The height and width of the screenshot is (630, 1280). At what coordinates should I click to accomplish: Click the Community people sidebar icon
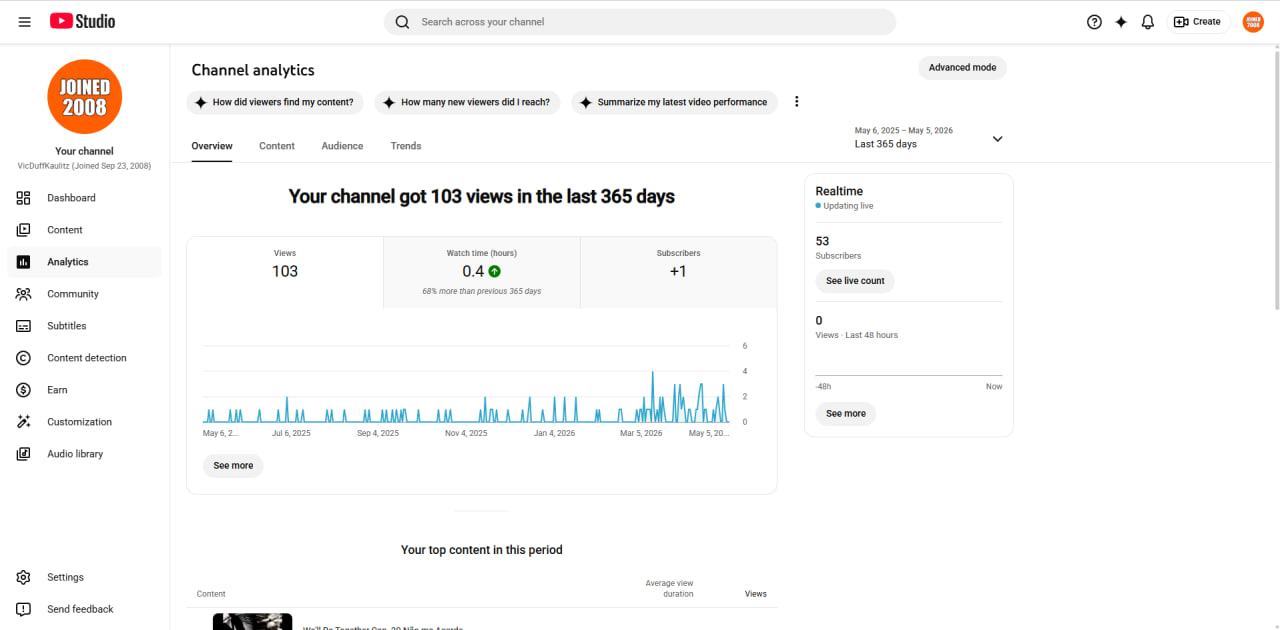[24, 294]
